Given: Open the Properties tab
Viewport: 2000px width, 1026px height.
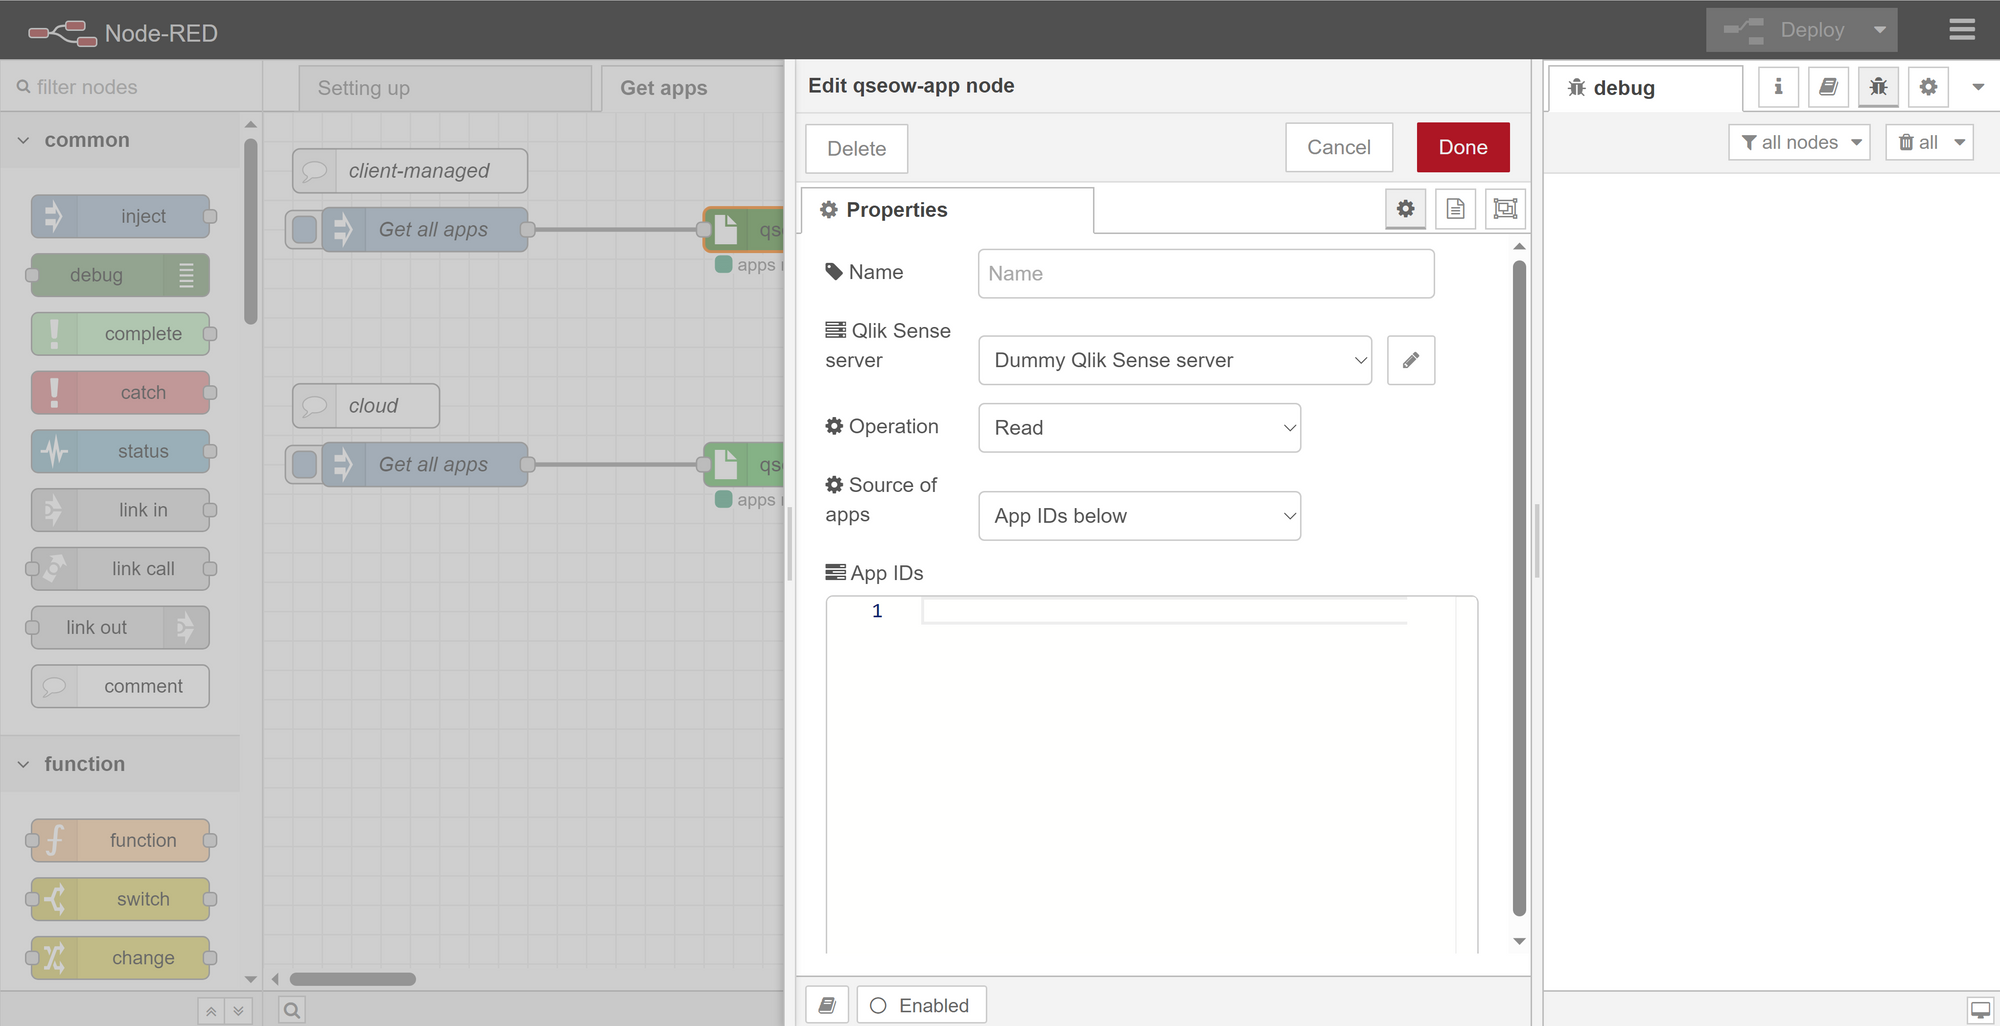Looking at the screenshot, I should [x=948, y=210].
